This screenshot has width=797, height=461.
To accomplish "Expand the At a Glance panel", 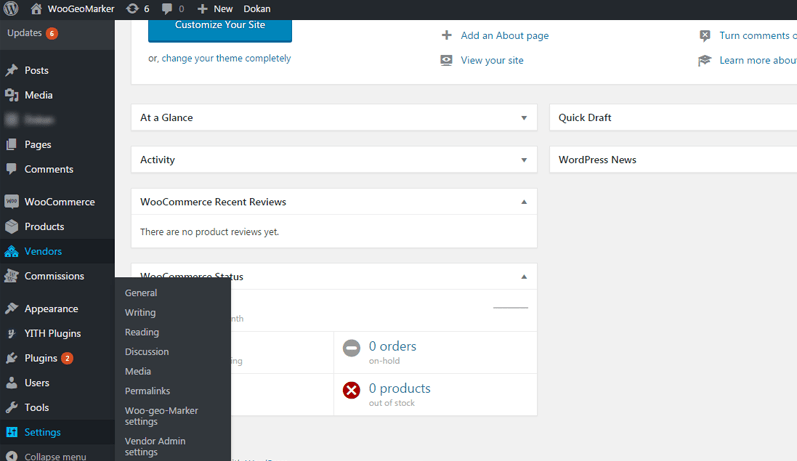I will click(524, 118).
